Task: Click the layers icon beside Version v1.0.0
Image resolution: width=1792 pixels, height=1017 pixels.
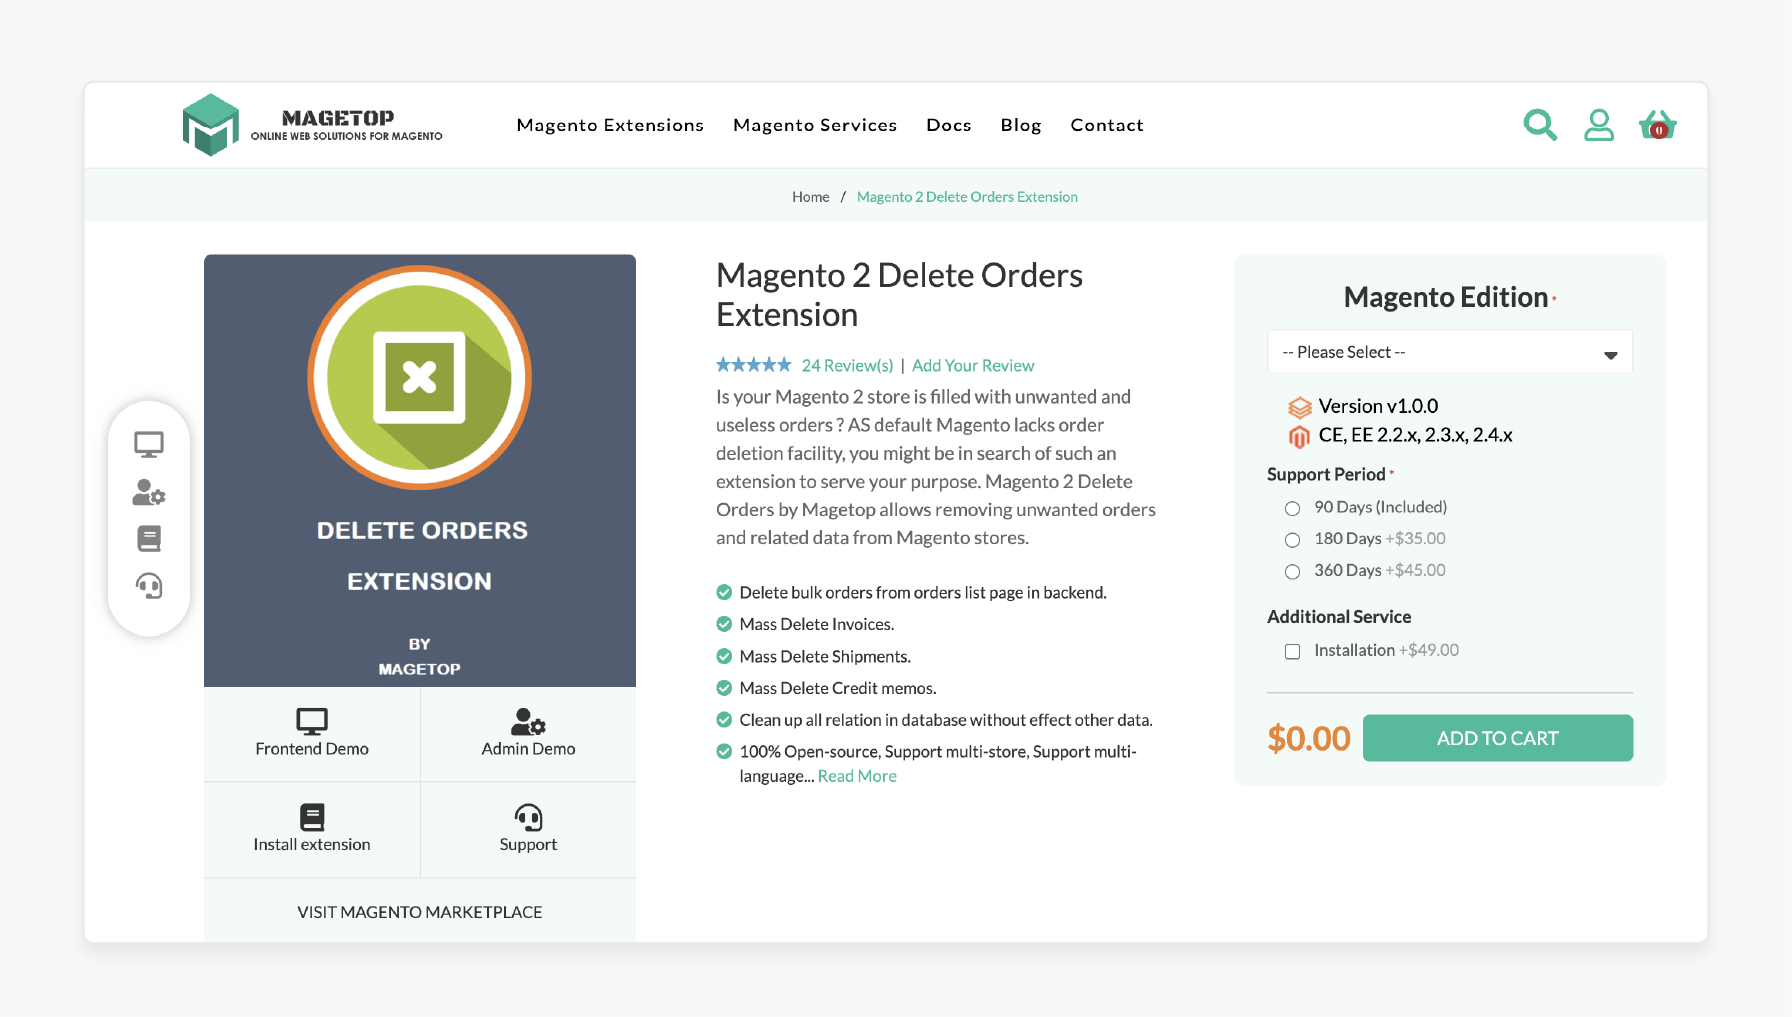Action: pos(1299,407)
